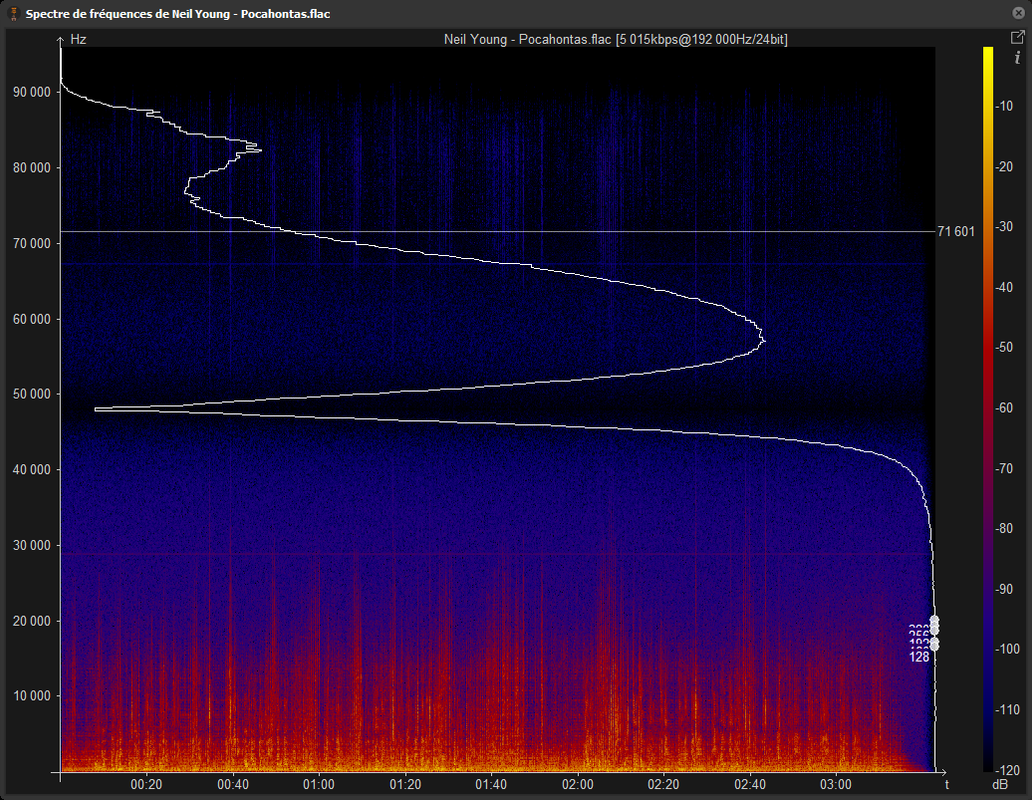Click the 128 bitrate marker label
The image size is (1032, 800).
919,657
